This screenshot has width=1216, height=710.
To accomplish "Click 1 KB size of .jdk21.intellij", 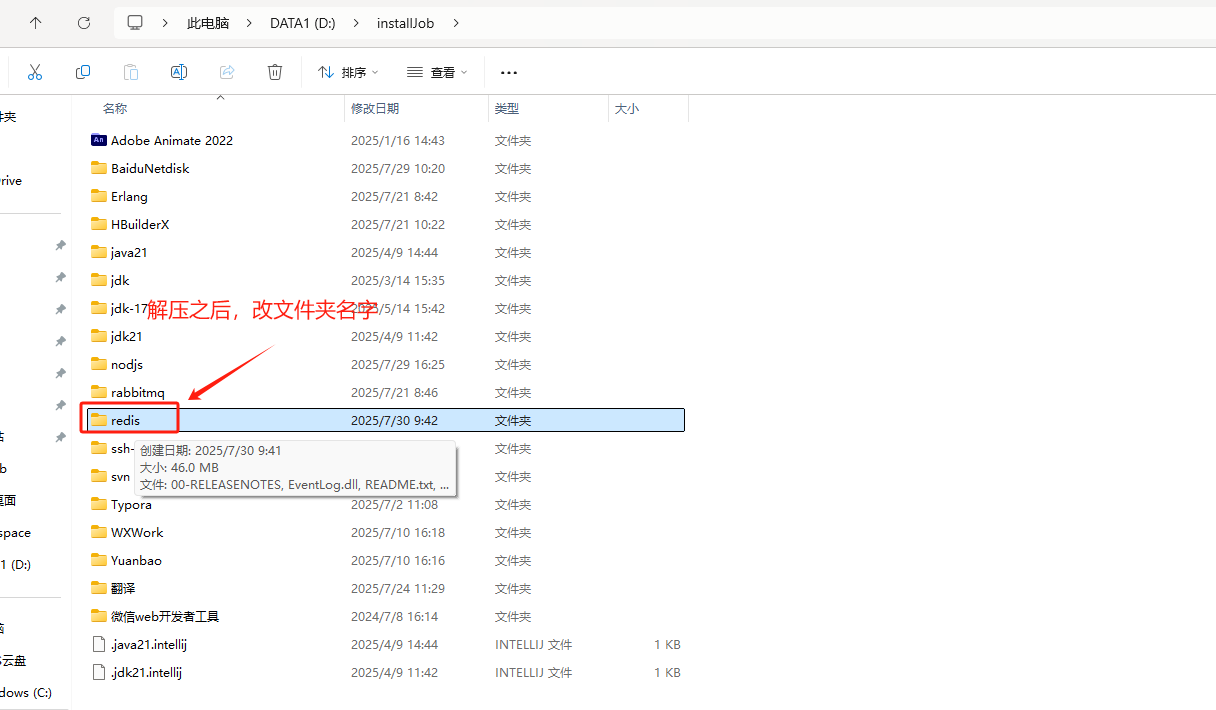I will coord(667,673).
